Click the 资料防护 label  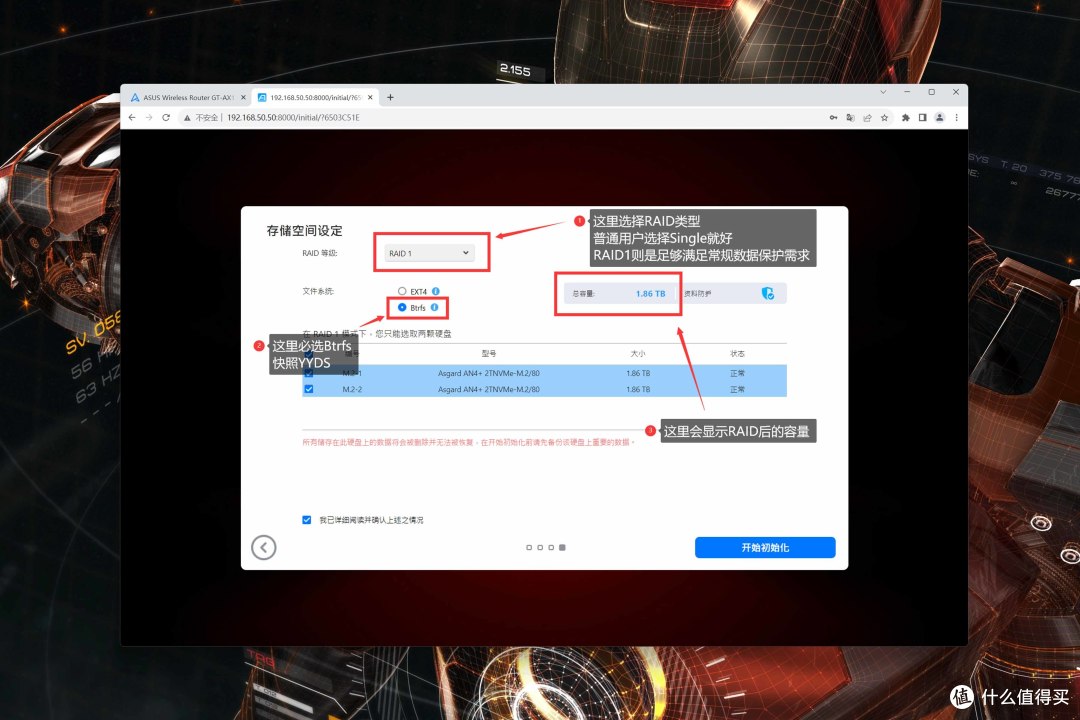tap(698, 294)
